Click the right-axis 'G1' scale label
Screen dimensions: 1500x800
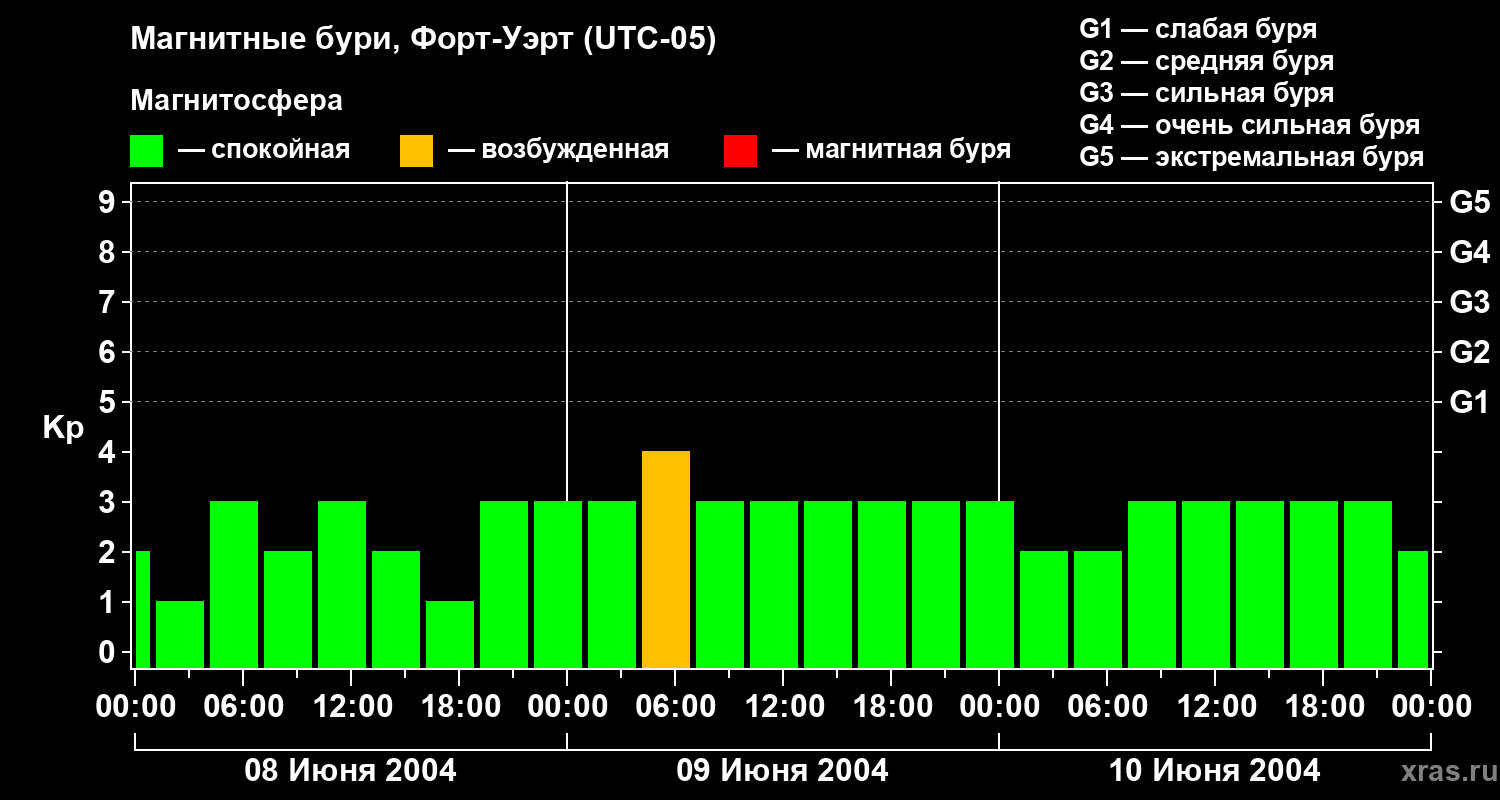[x=1469, y=402]
